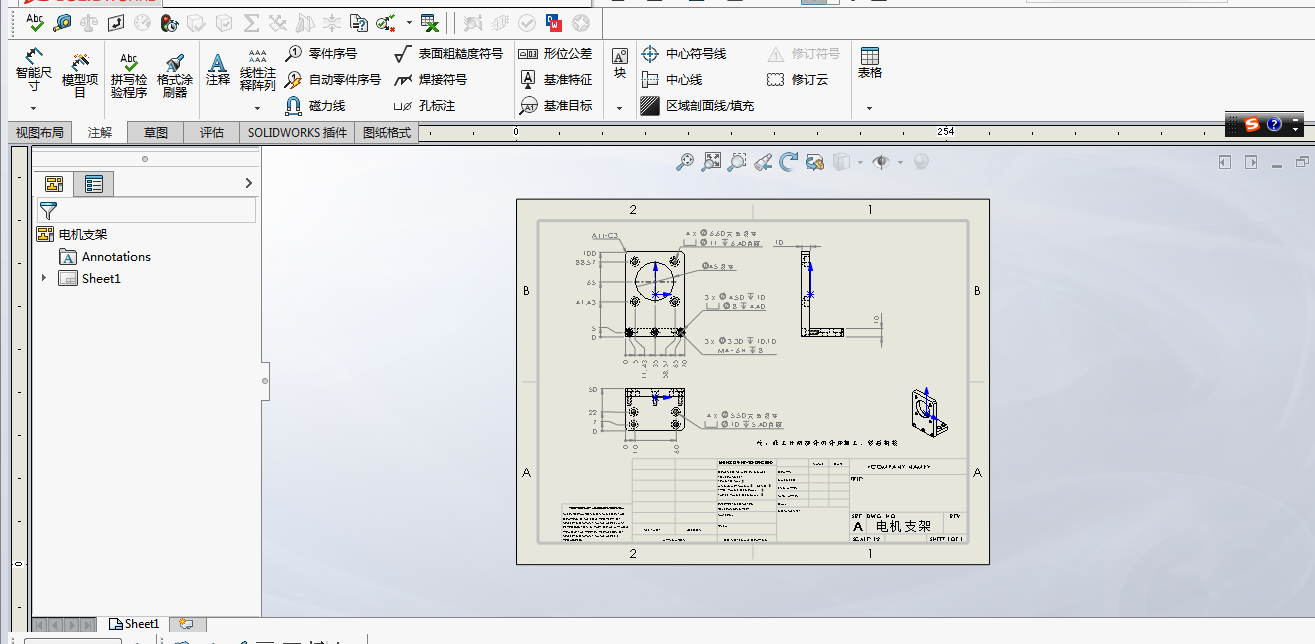Insert a 修订云 revision cloud

pyautogui.click(x=798, y=79)
